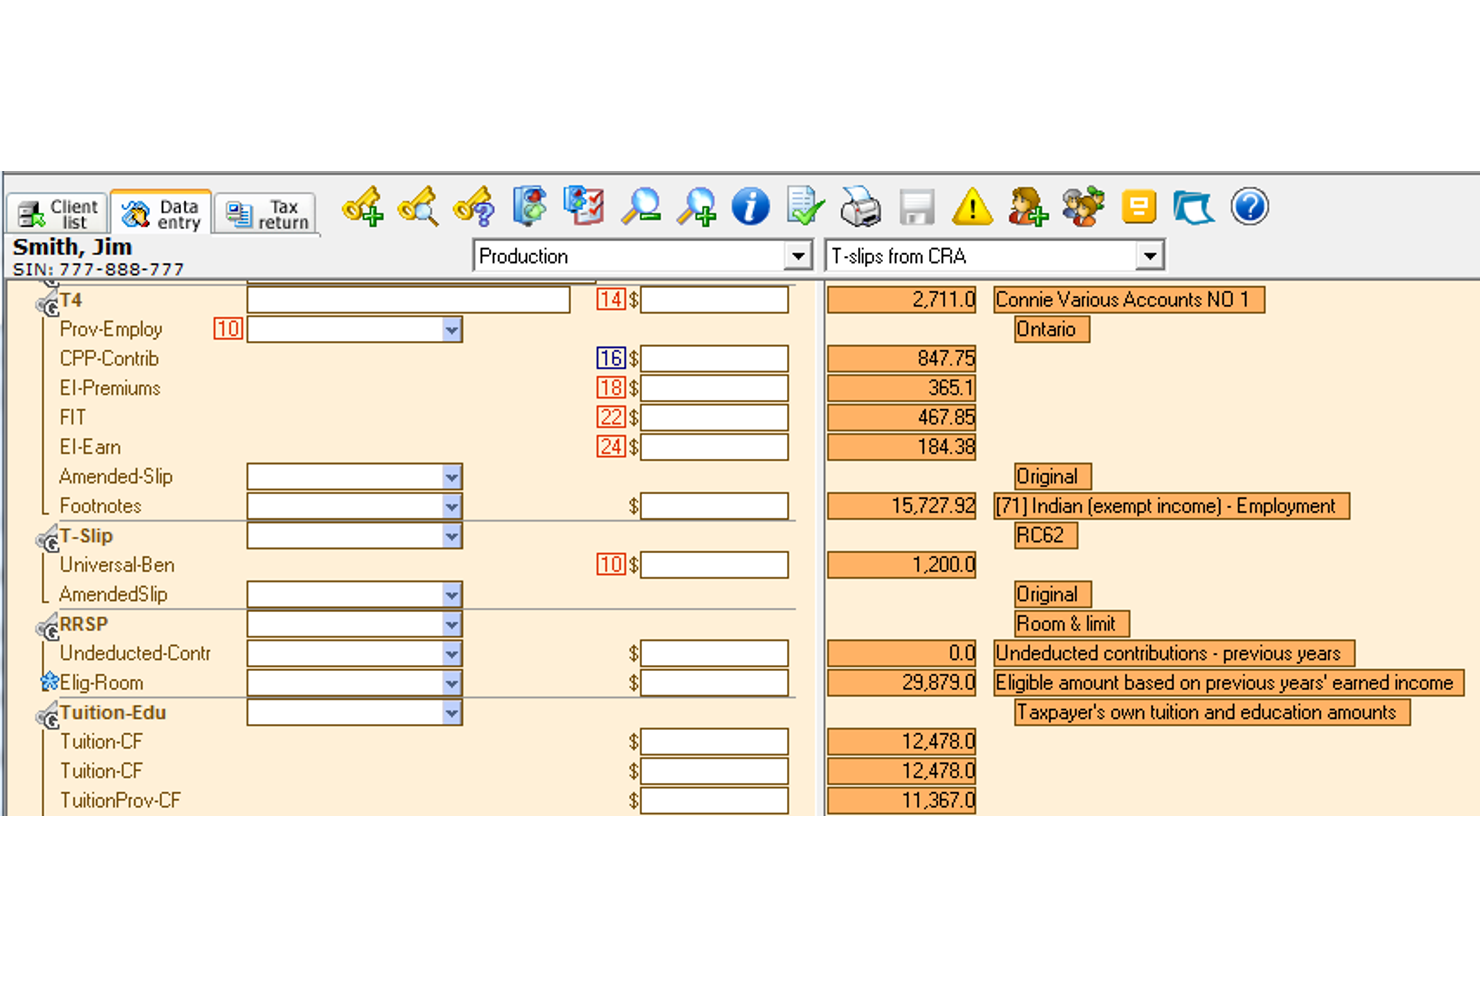The height and width of the screenshot is (987, 1480).
Task: Click the key with magnifier icon
Action: click(x=418, y=207)
